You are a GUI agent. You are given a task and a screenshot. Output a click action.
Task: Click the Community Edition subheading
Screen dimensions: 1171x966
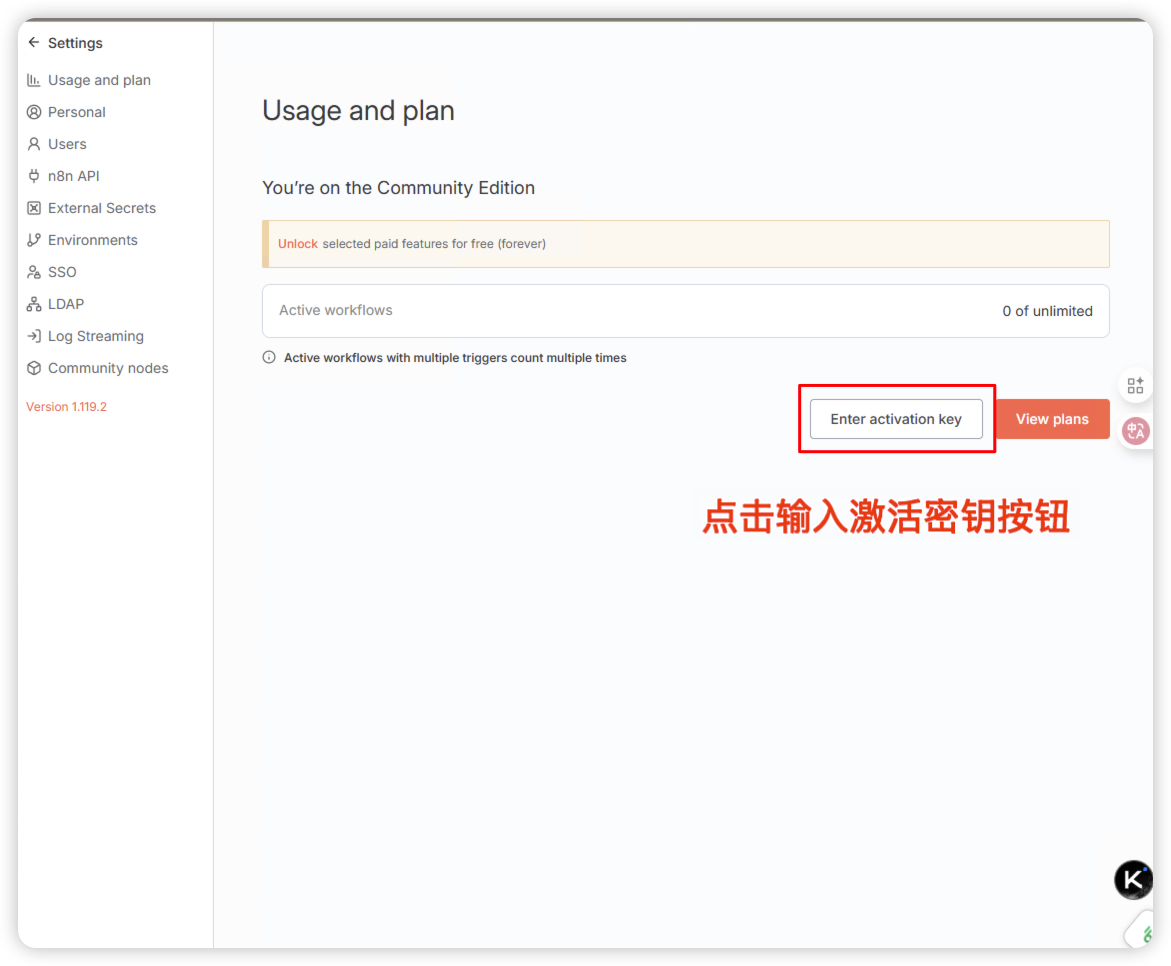(398, 188)
